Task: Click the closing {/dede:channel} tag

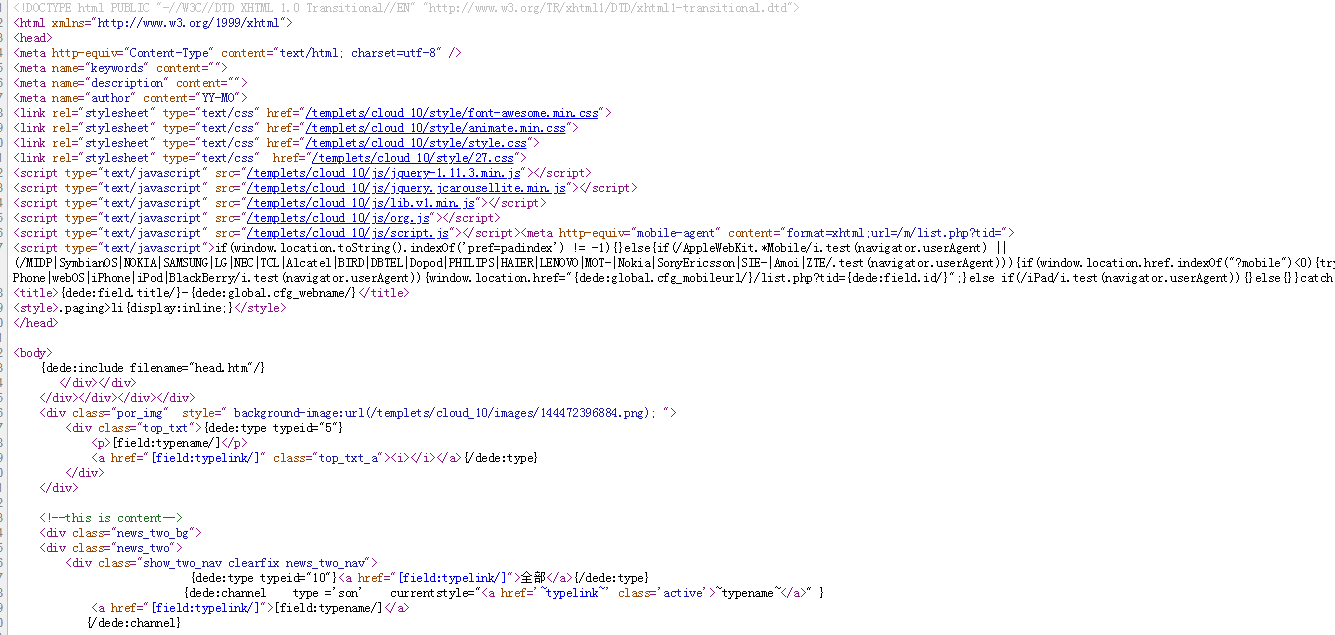Action: (134, 623)
